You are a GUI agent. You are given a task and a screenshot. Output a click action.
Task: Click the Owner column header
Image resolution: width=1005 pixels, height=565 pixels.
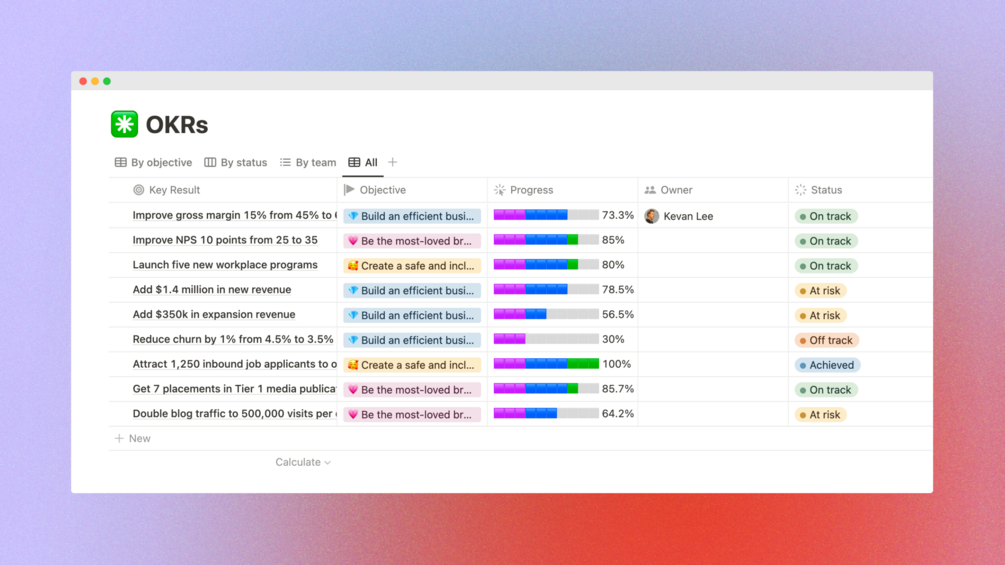click(669, 190)
